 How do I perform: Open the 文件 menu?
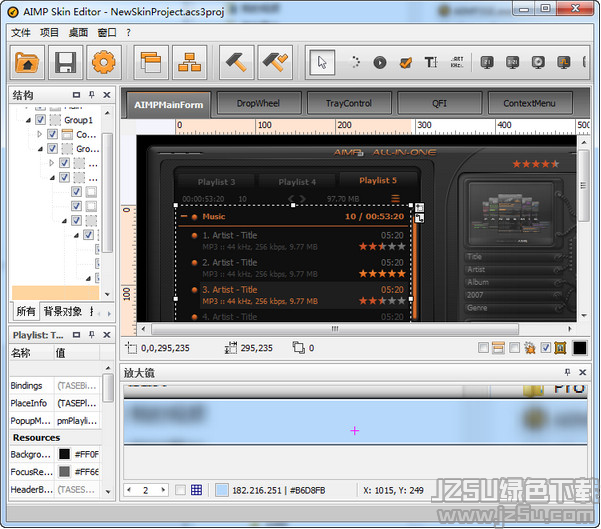pyautogui.click(x=21, y=33)
